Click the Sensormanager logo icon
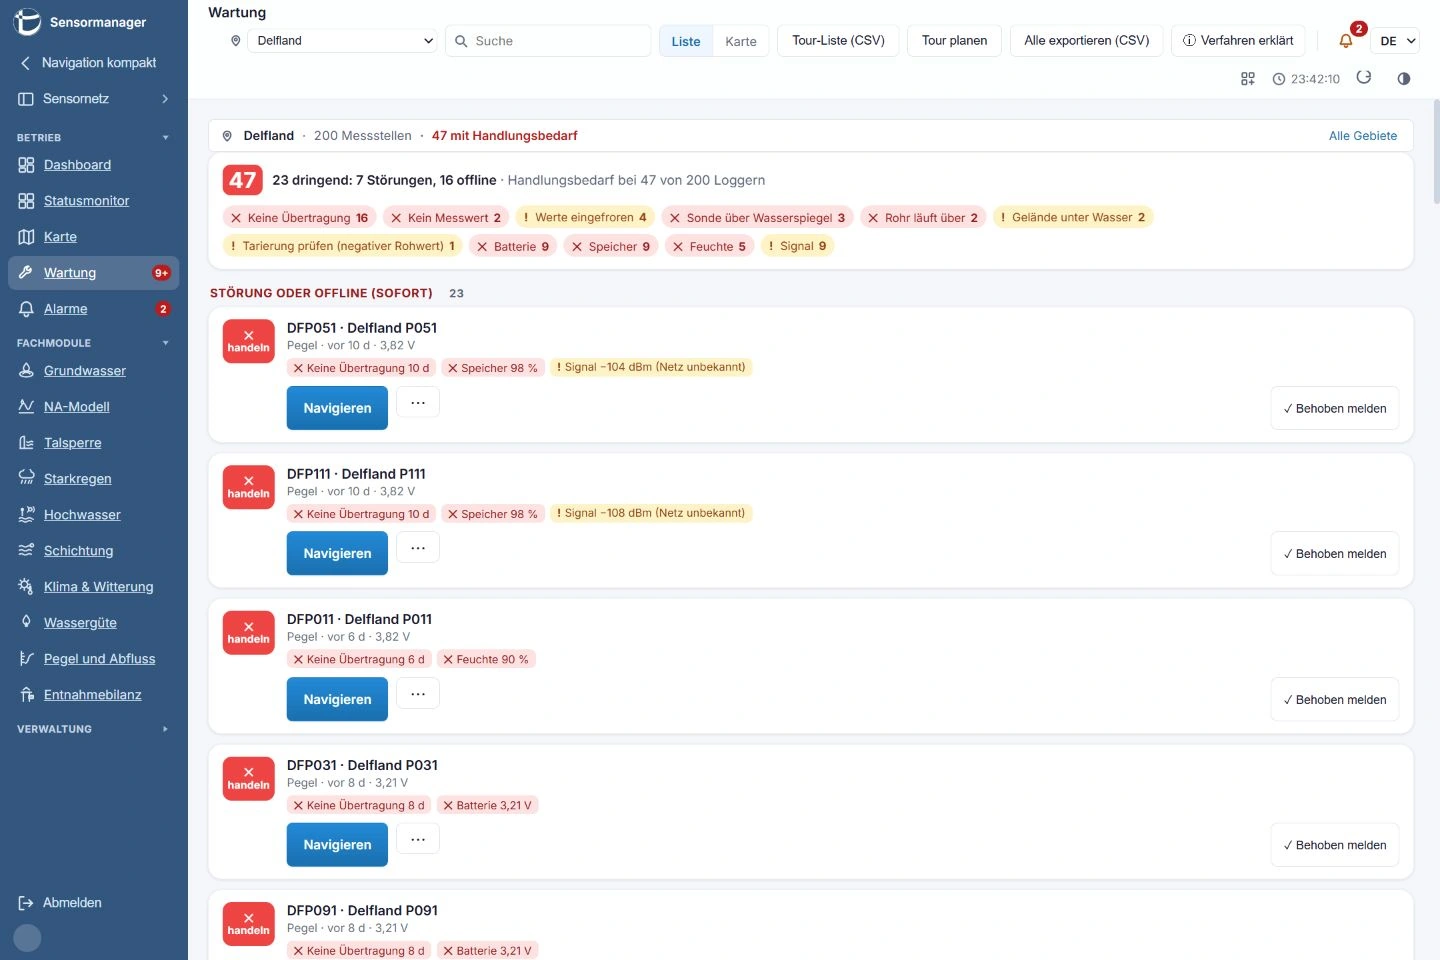 click(27, 22)
